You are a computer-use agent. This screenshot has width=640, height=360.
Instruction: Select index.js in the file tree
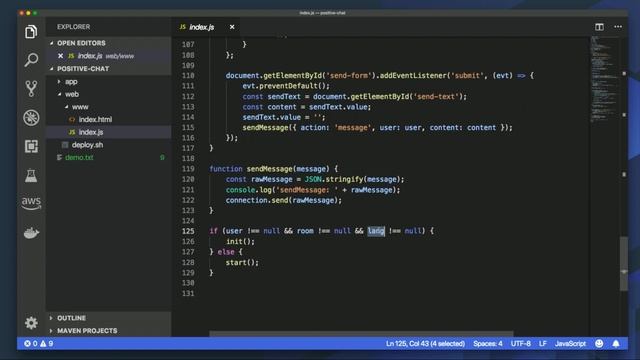[108, 132]
